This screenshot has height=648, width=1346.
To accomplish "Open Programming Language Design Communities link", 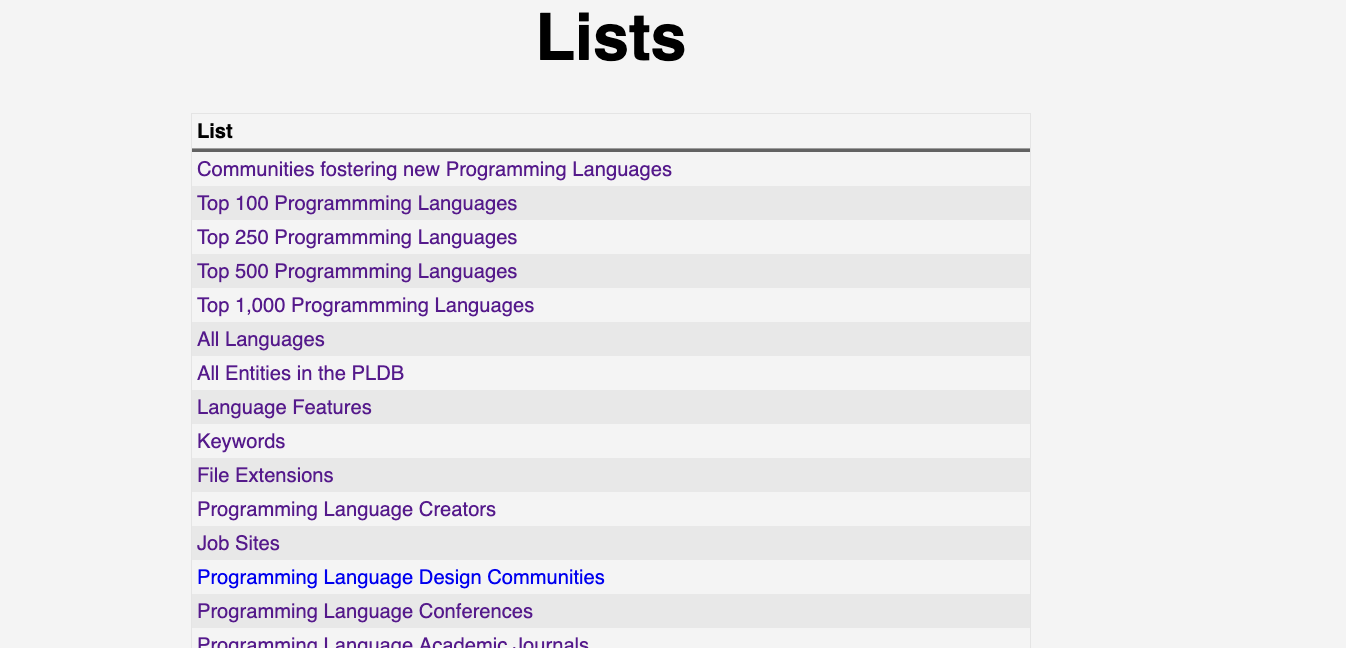I will (x=401, y=577).
